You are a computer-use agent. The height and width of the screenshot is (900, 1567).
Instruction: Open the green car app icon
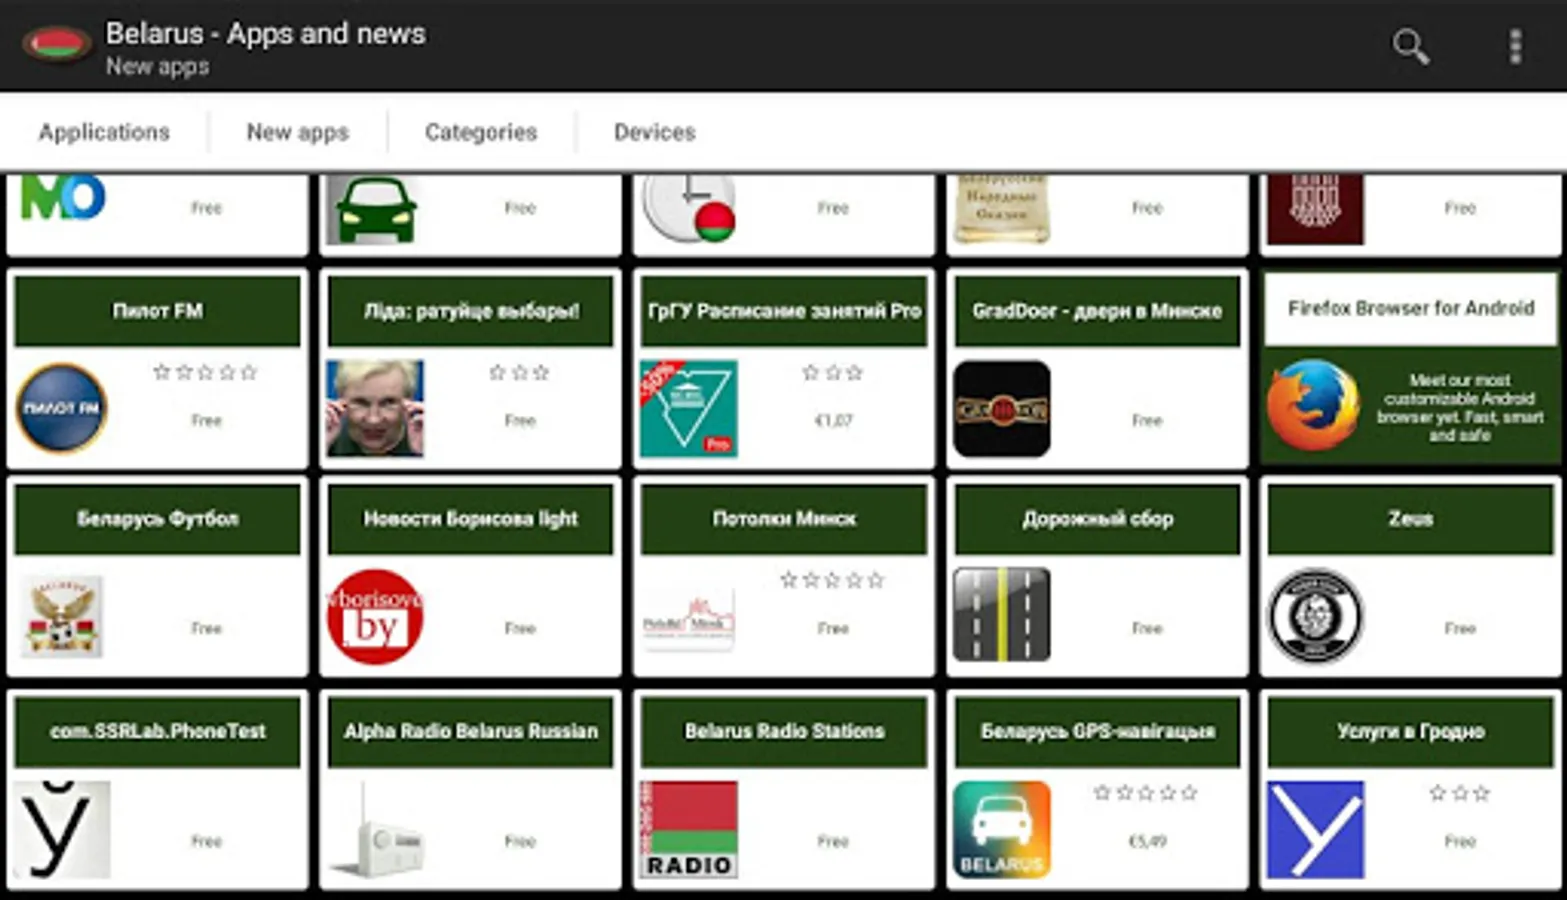click(x=375, y=209)
